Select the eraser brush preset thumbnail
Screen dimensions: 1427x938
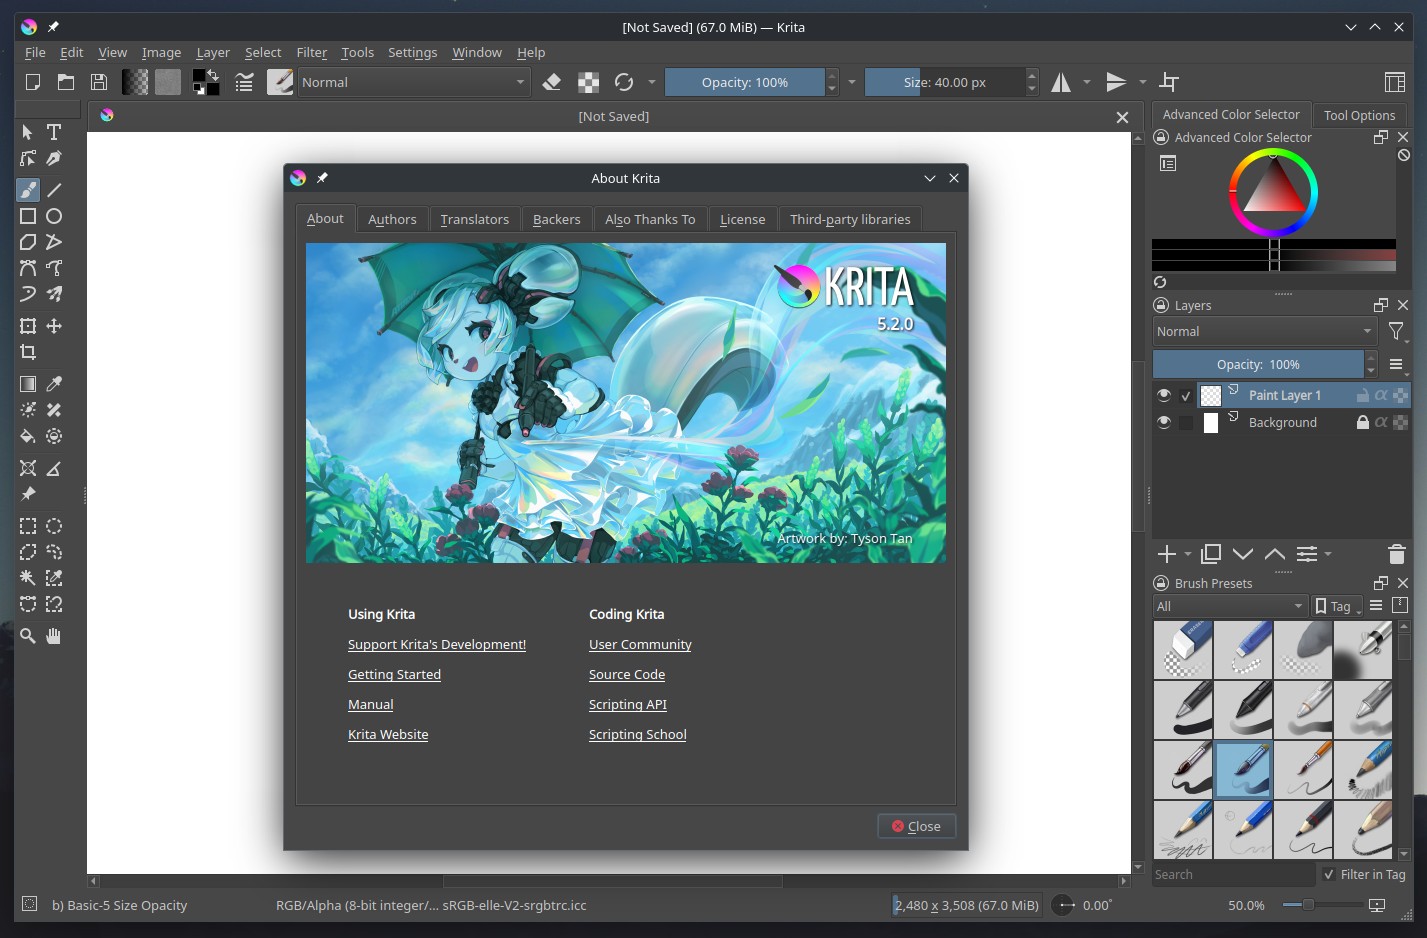coord(1183,650)
